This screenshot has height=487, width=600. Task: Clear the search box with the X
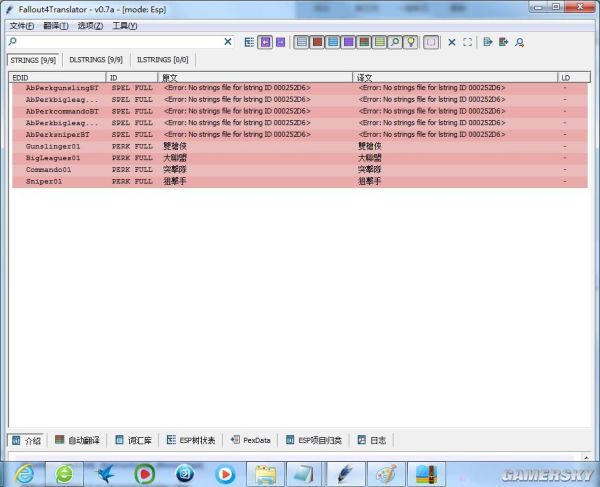click(228, 41)
